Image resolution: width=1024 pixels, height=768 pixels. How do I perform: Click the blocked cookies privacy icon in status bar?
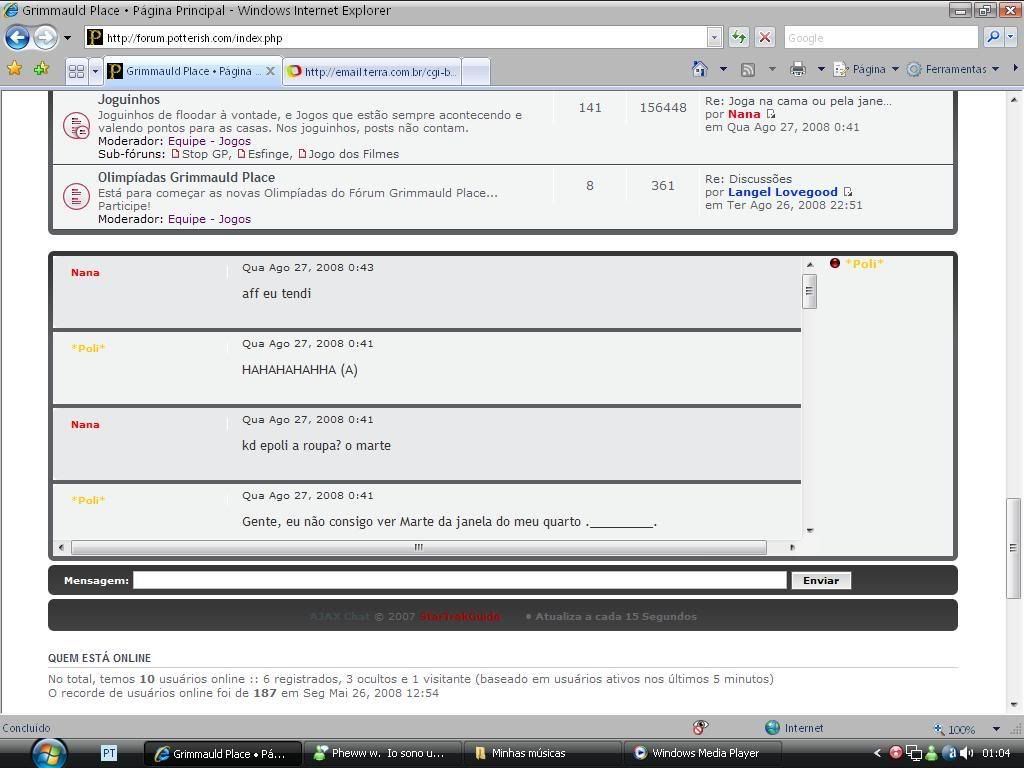700,727
